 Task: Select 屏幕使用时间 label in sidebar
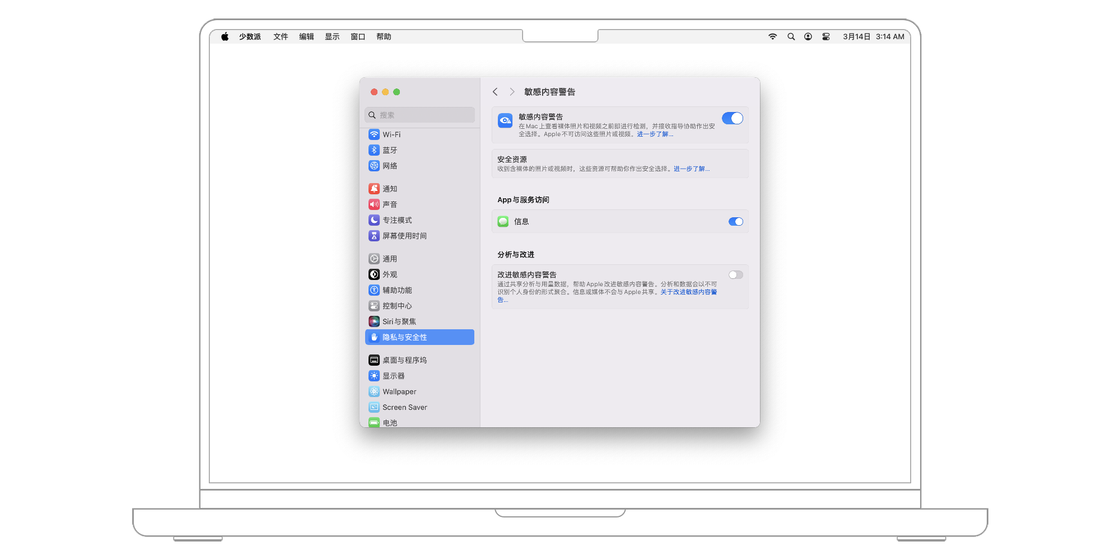(x=404, y=236)
